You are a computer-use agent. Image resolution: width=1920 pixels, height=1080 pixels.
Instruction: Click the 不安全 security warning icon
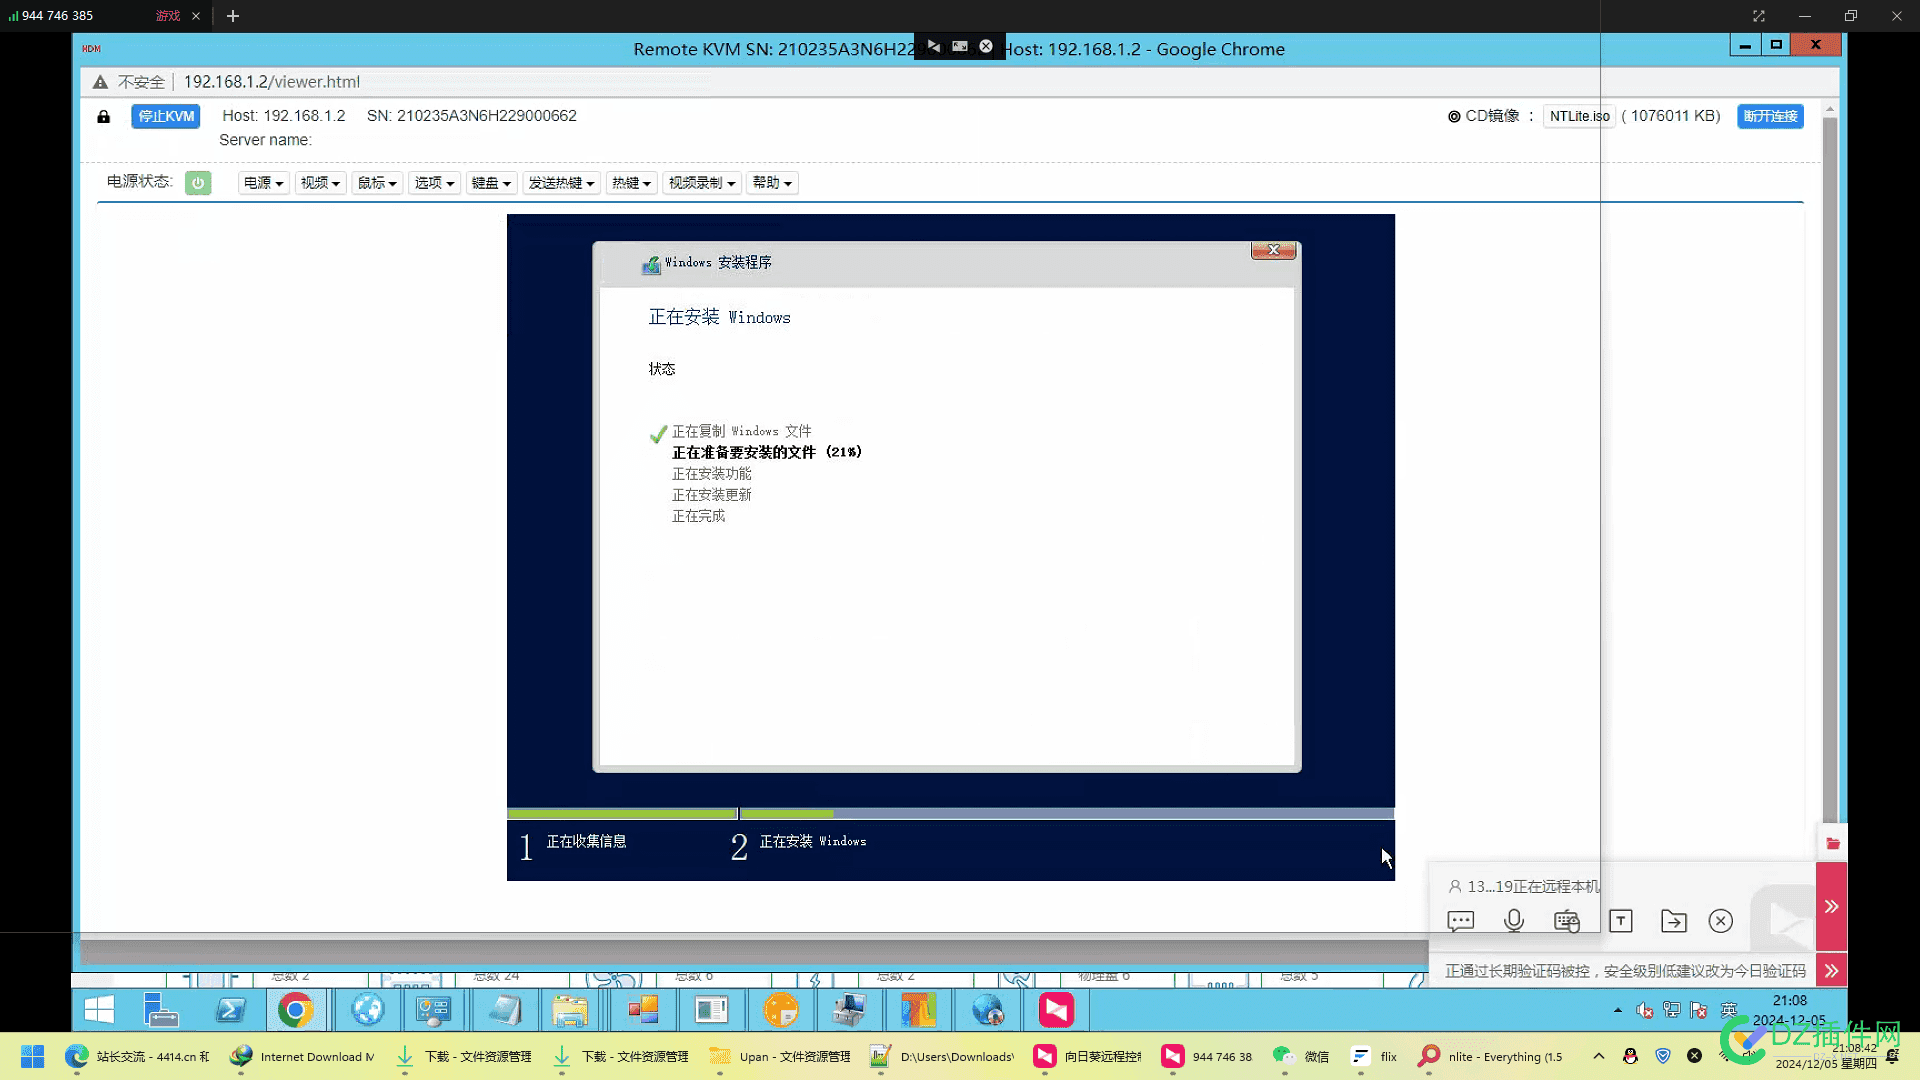tap(100, 82)
